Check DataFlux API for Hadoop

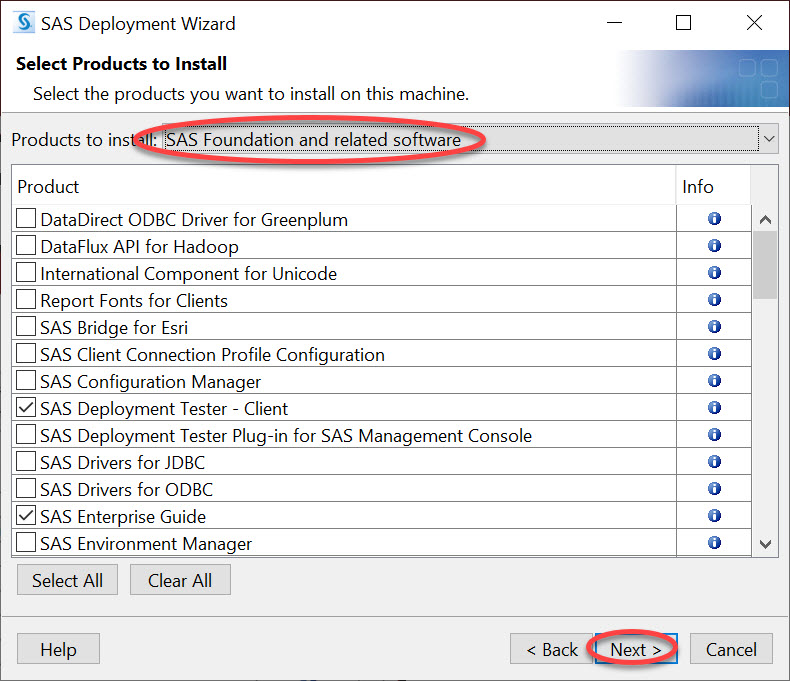click(26, 246)
